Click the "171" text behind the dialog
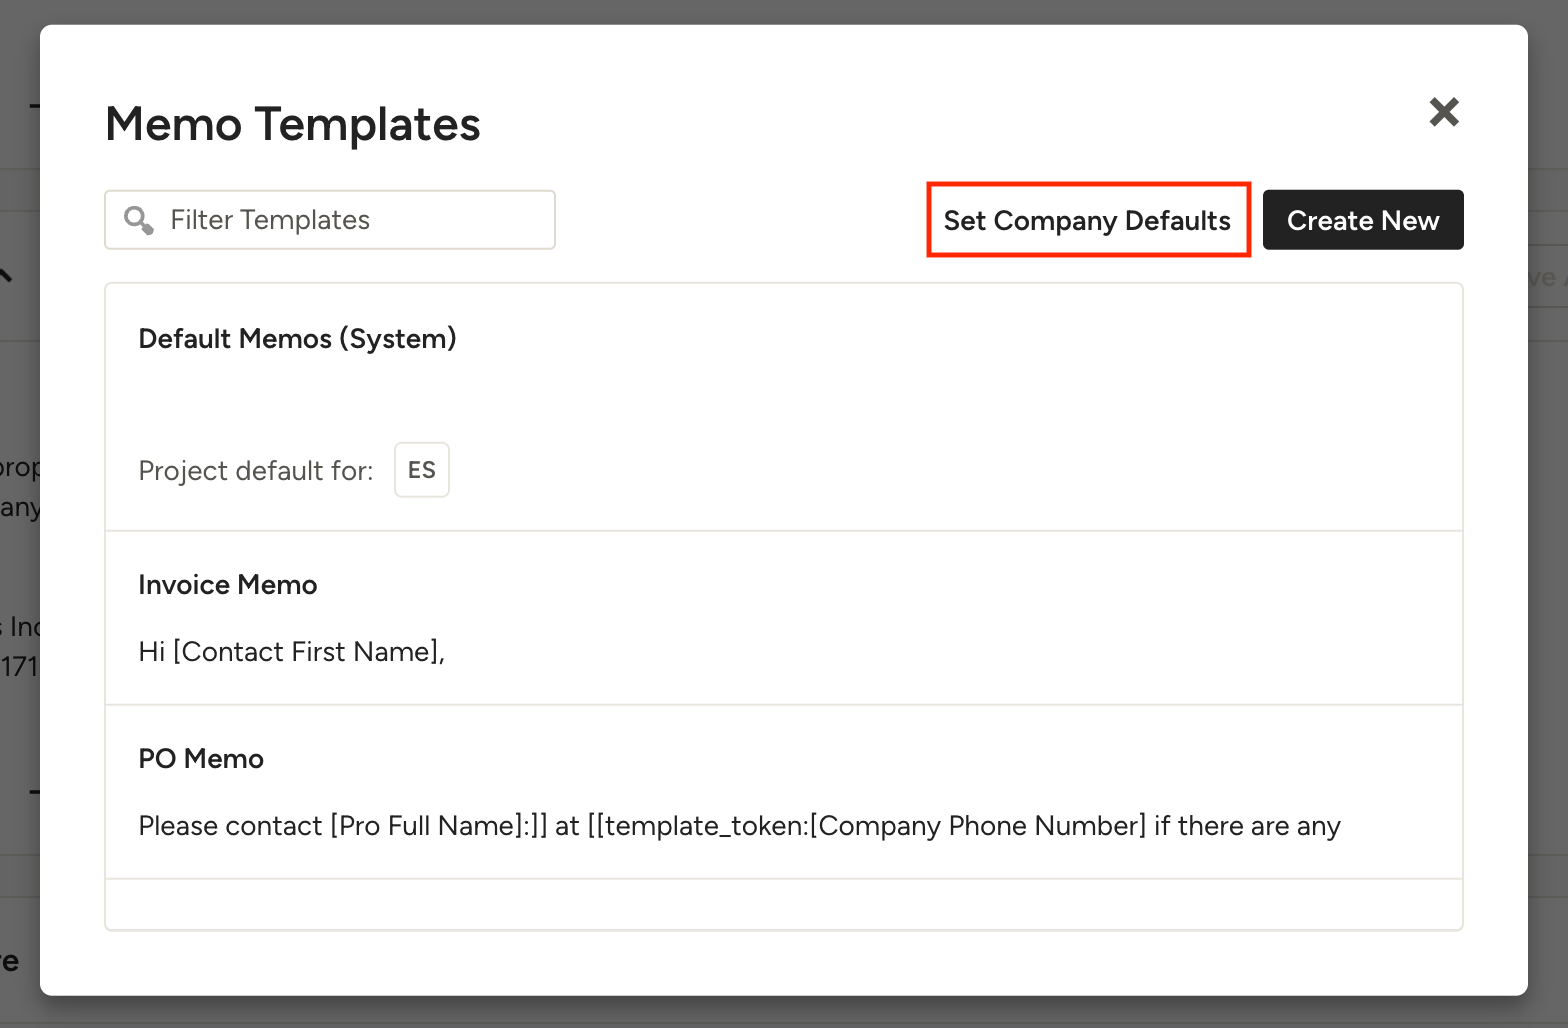Image resolution: width=1568 pixels, height=1028 pixels. point(18,666)
